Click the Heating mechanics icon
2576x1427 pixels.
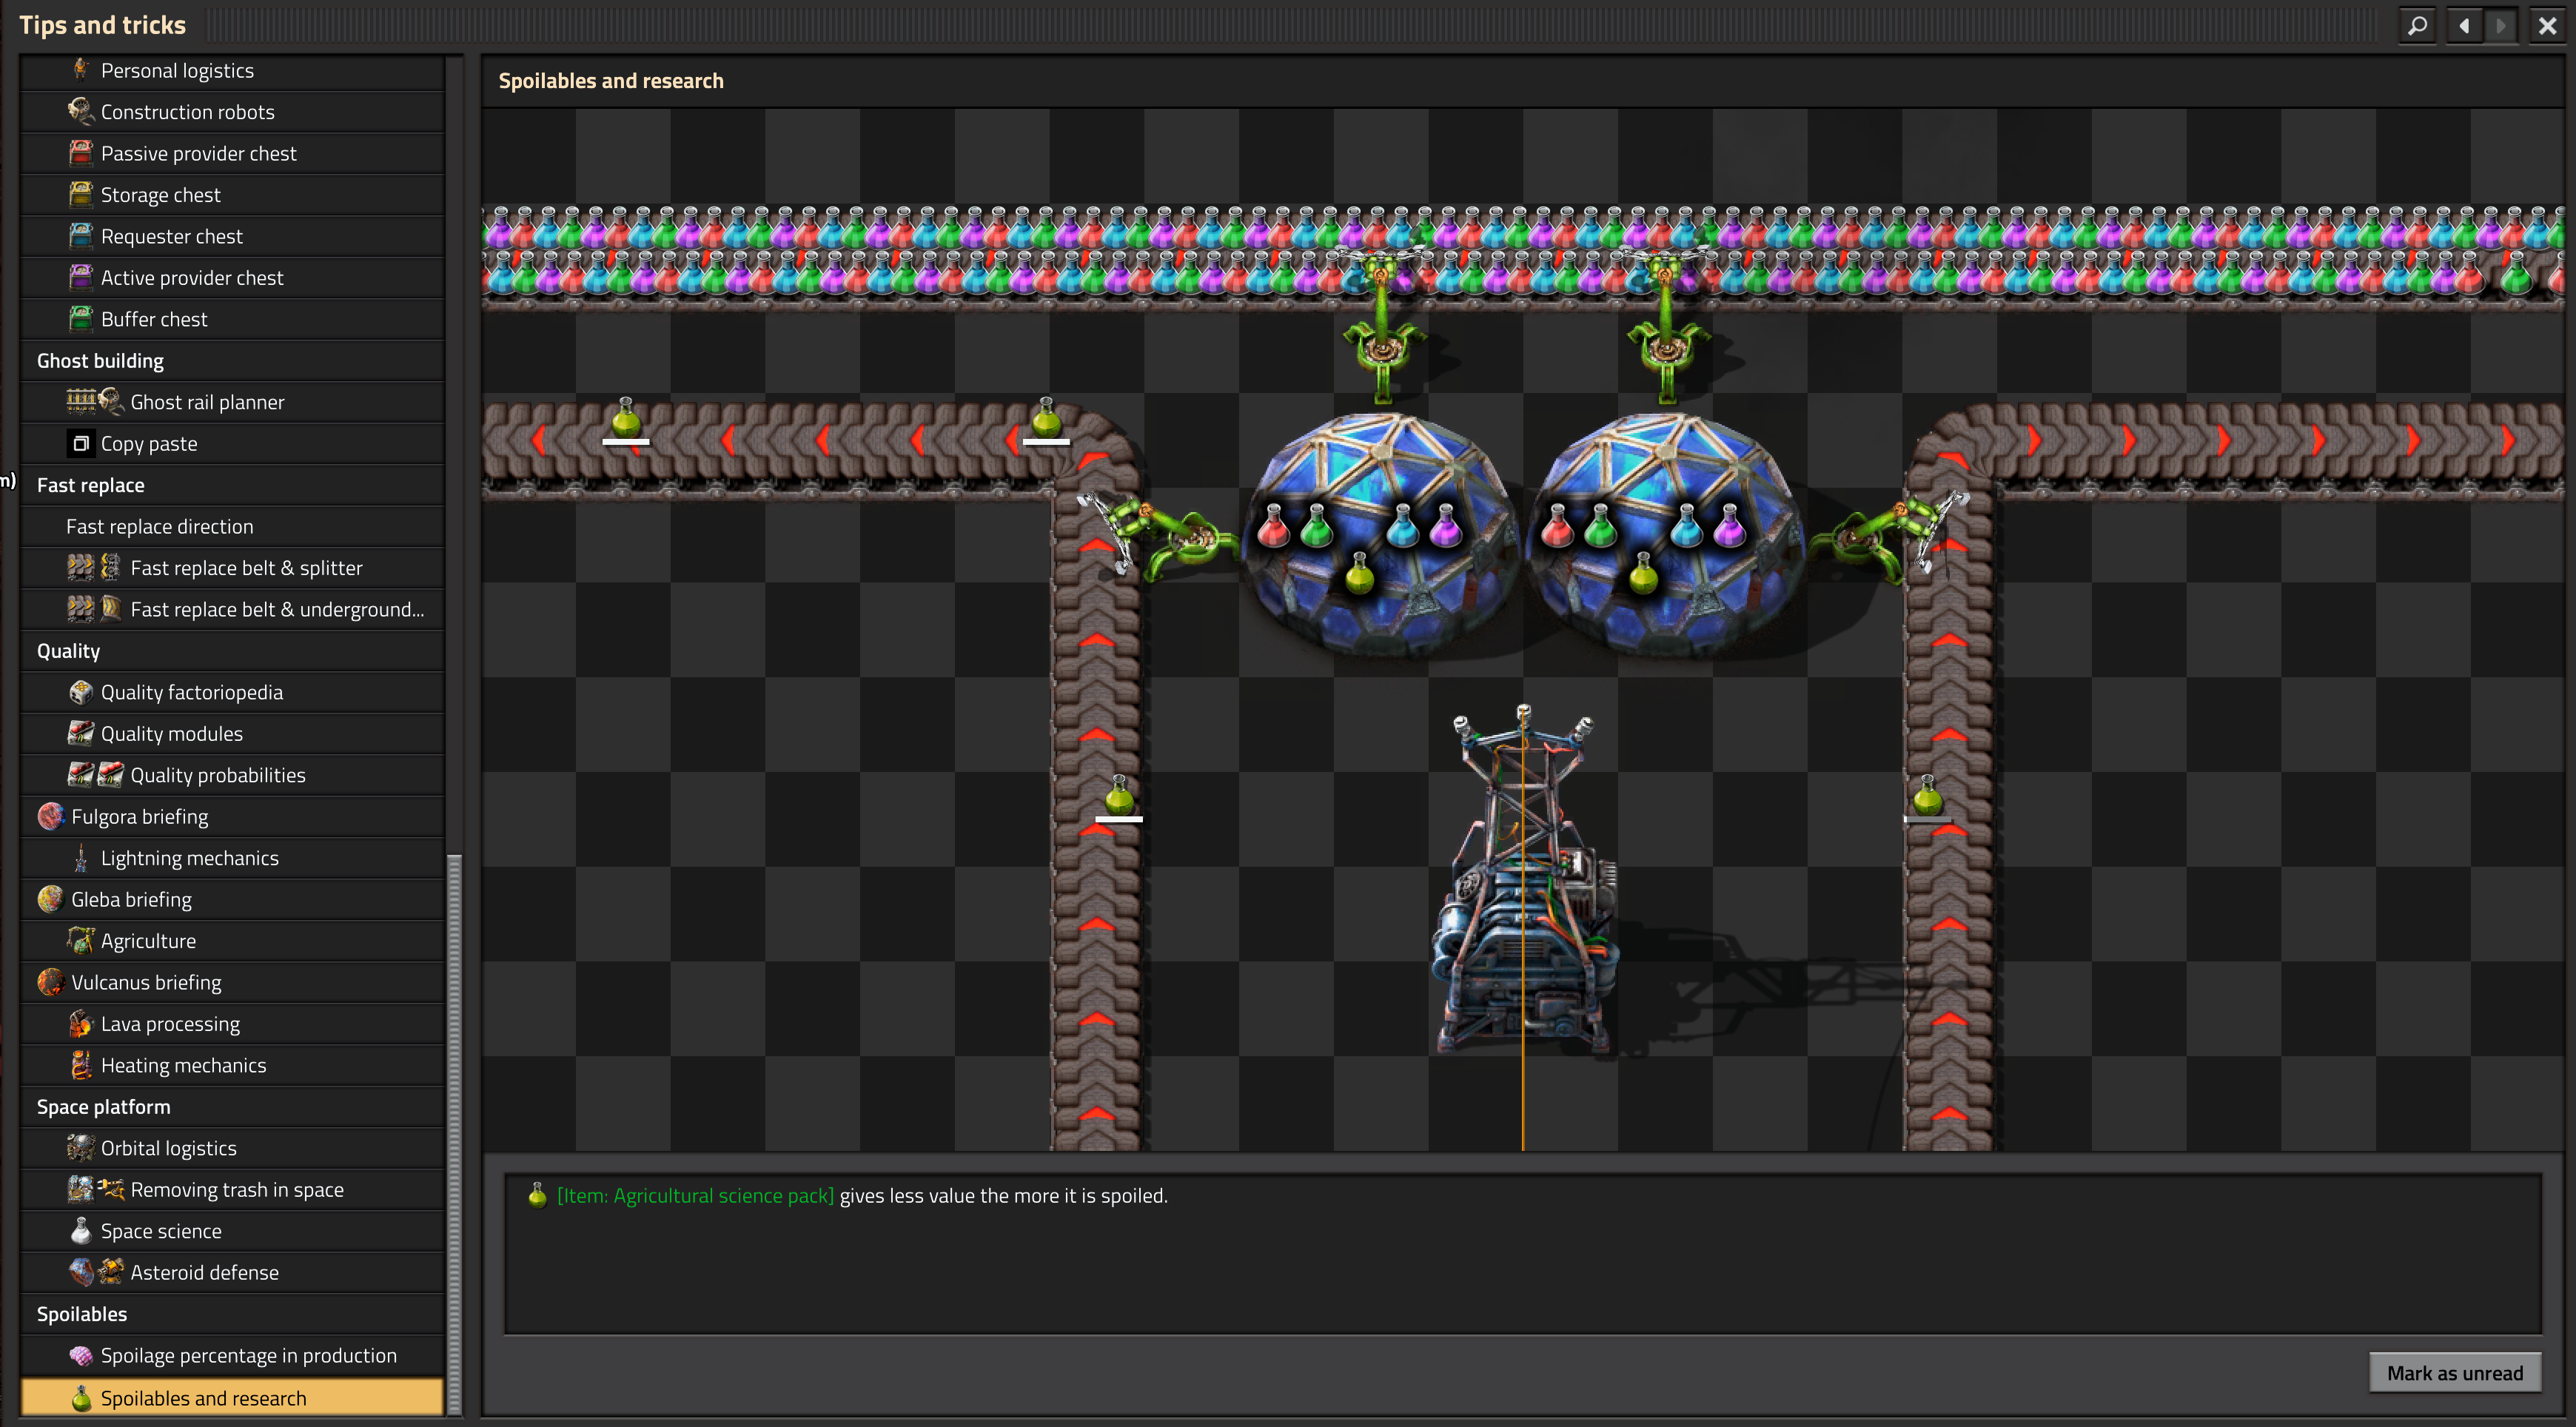[81, 1065]
